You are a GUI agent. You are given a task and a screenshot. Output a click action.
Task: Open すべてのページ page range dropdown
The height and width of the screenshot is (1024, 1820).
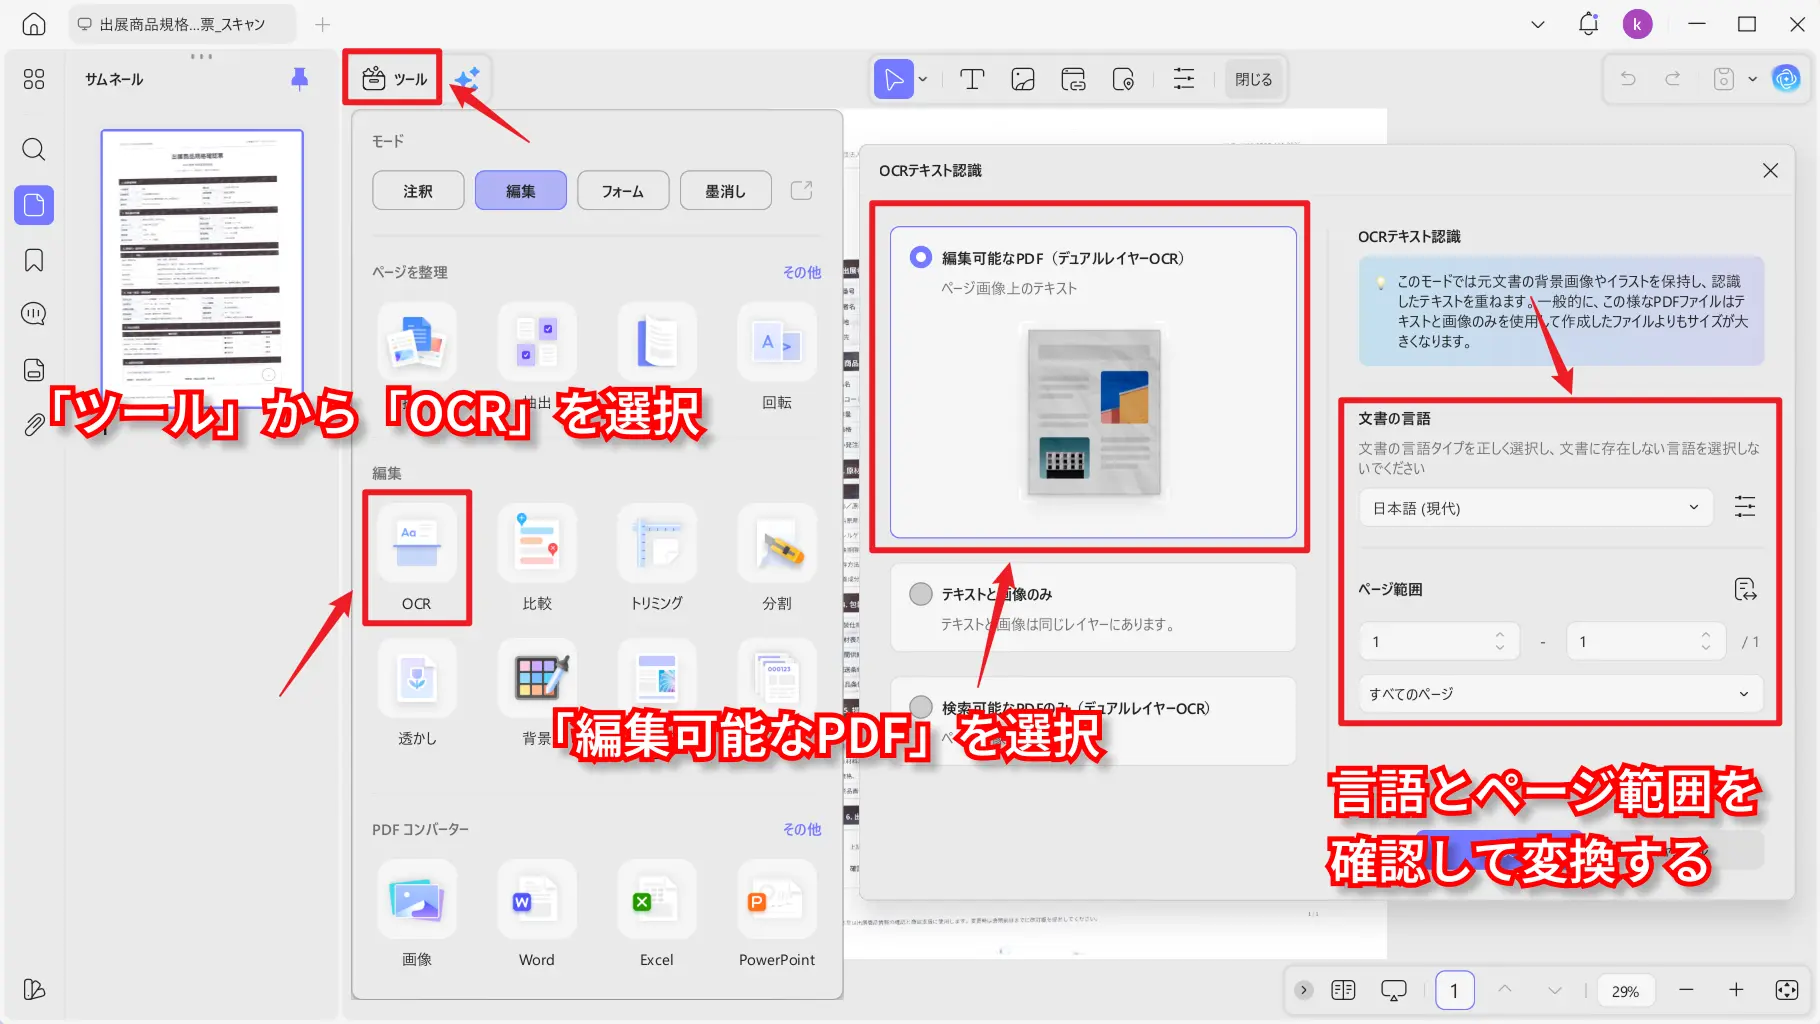tap(1560, 693)
